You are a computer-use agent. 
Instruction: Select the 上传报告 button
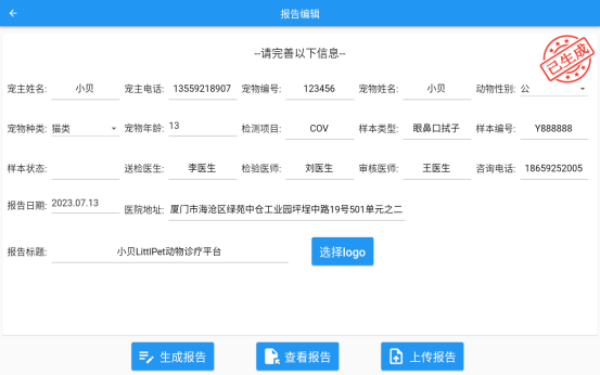click(422, 357)
